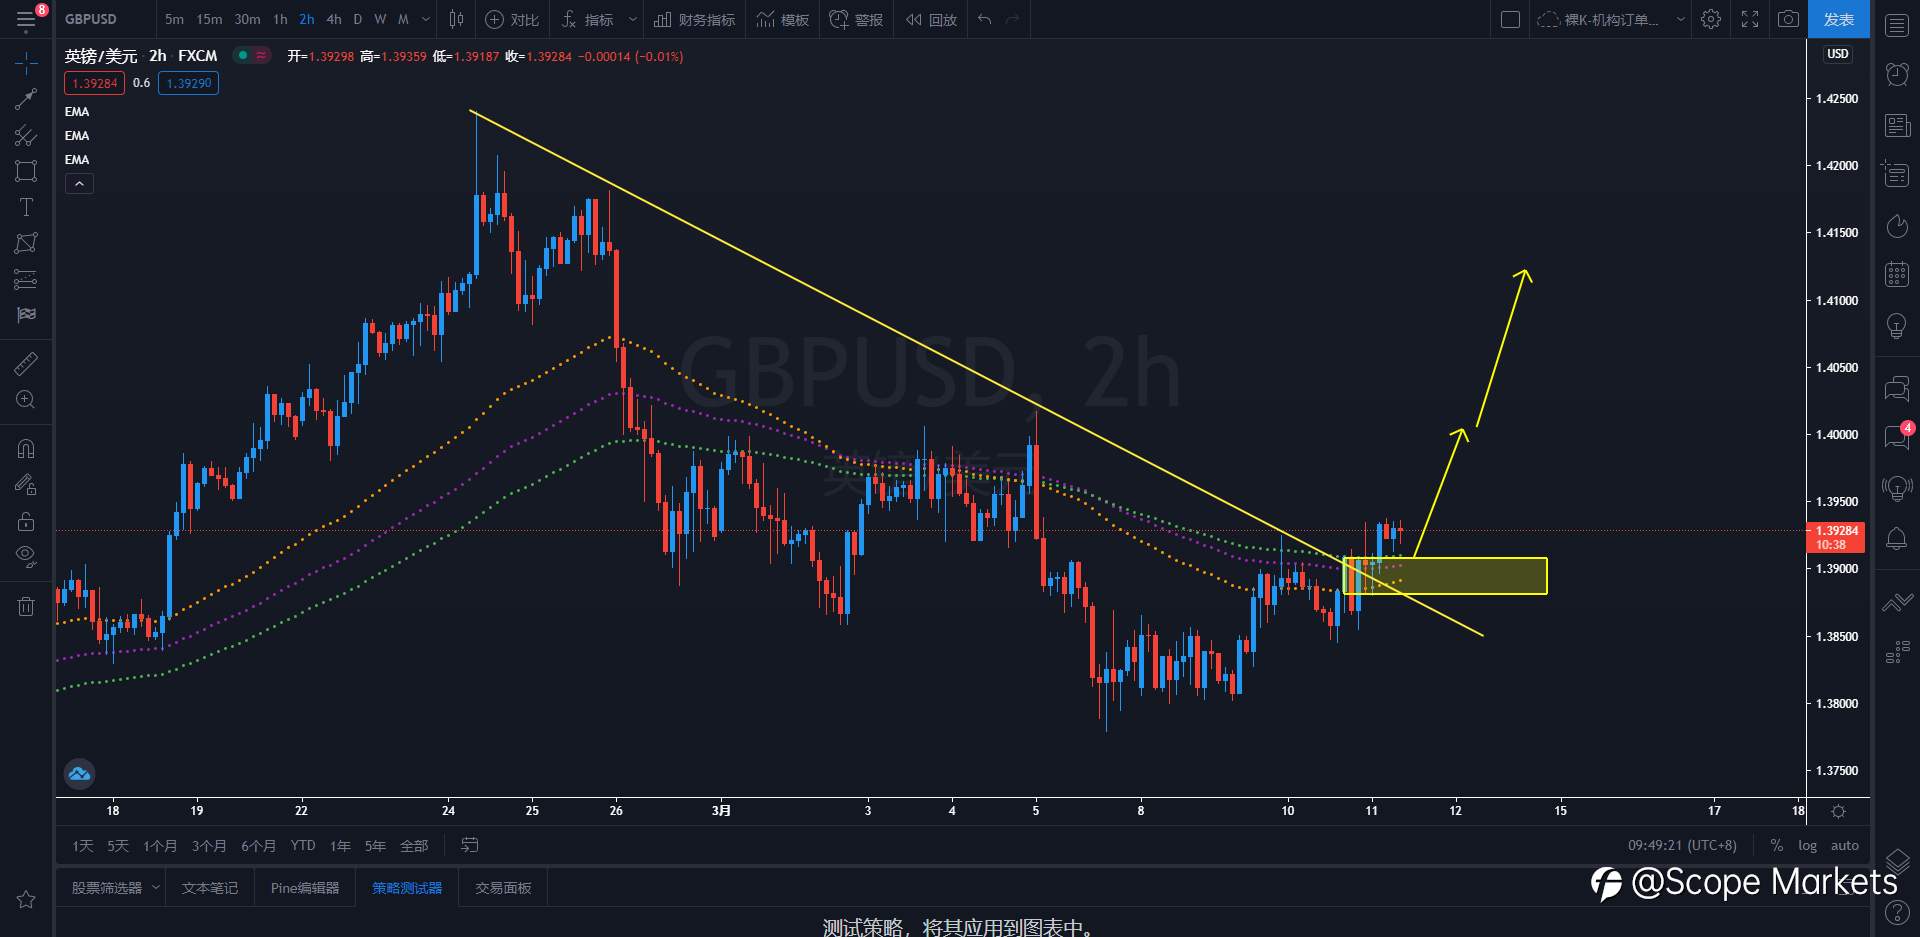This screenshot has width=1920, height=937.
Task: Open the Pine editor tab
Action: [304, 888]
